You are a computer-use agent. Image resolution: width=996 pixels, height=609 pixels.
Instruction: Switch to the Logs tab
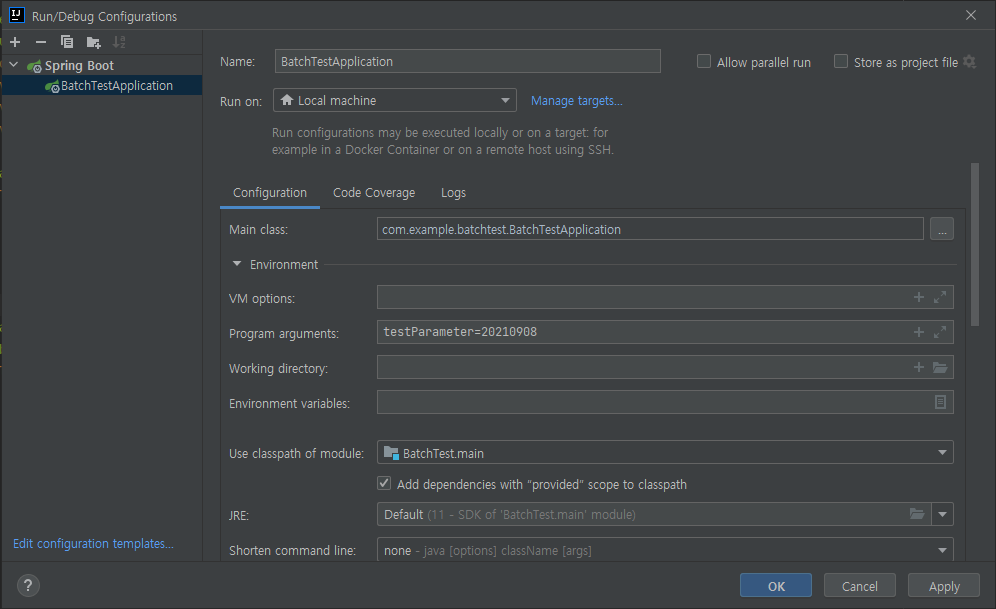(x=453, y=192)
